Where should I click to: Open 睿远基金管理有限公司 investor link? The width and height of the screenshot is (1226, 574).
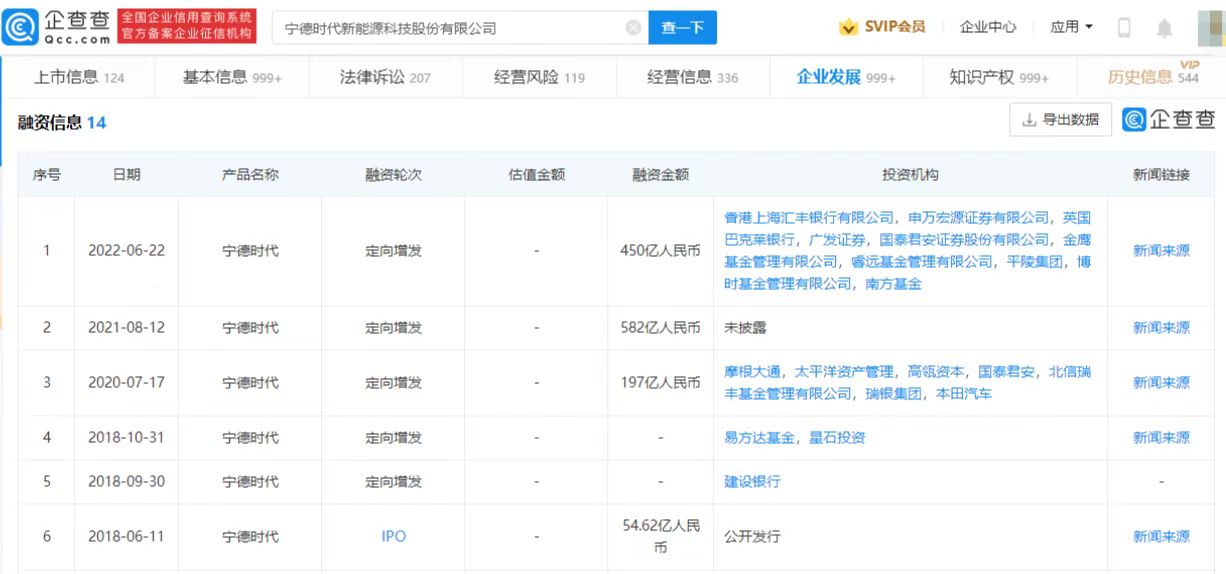point(922,261)
